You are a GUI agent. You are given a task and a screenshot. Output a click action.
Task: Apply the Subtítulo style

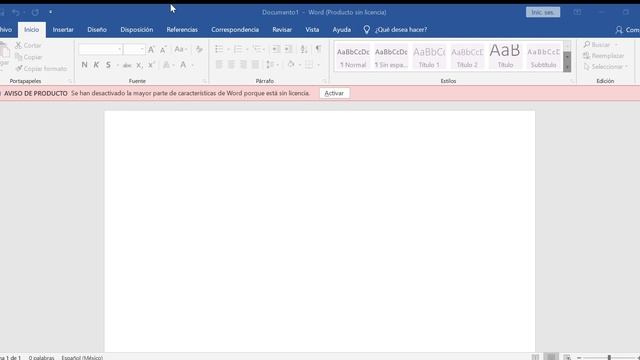[543, 56]
